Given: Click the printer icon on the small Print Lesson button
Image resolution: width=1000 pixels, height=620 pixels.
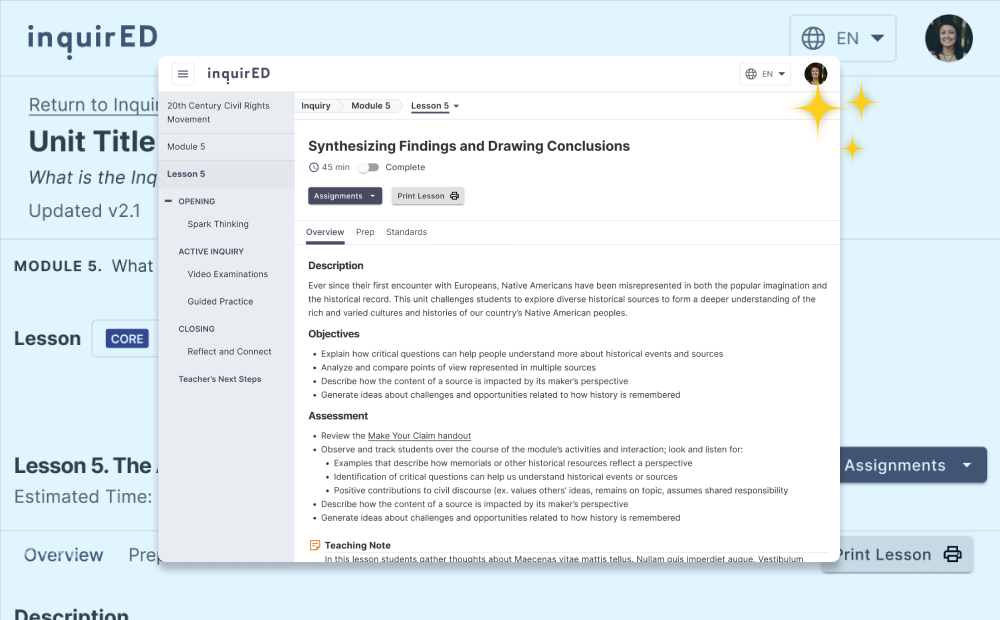Looking at the screenshot, I should [455, 196].
